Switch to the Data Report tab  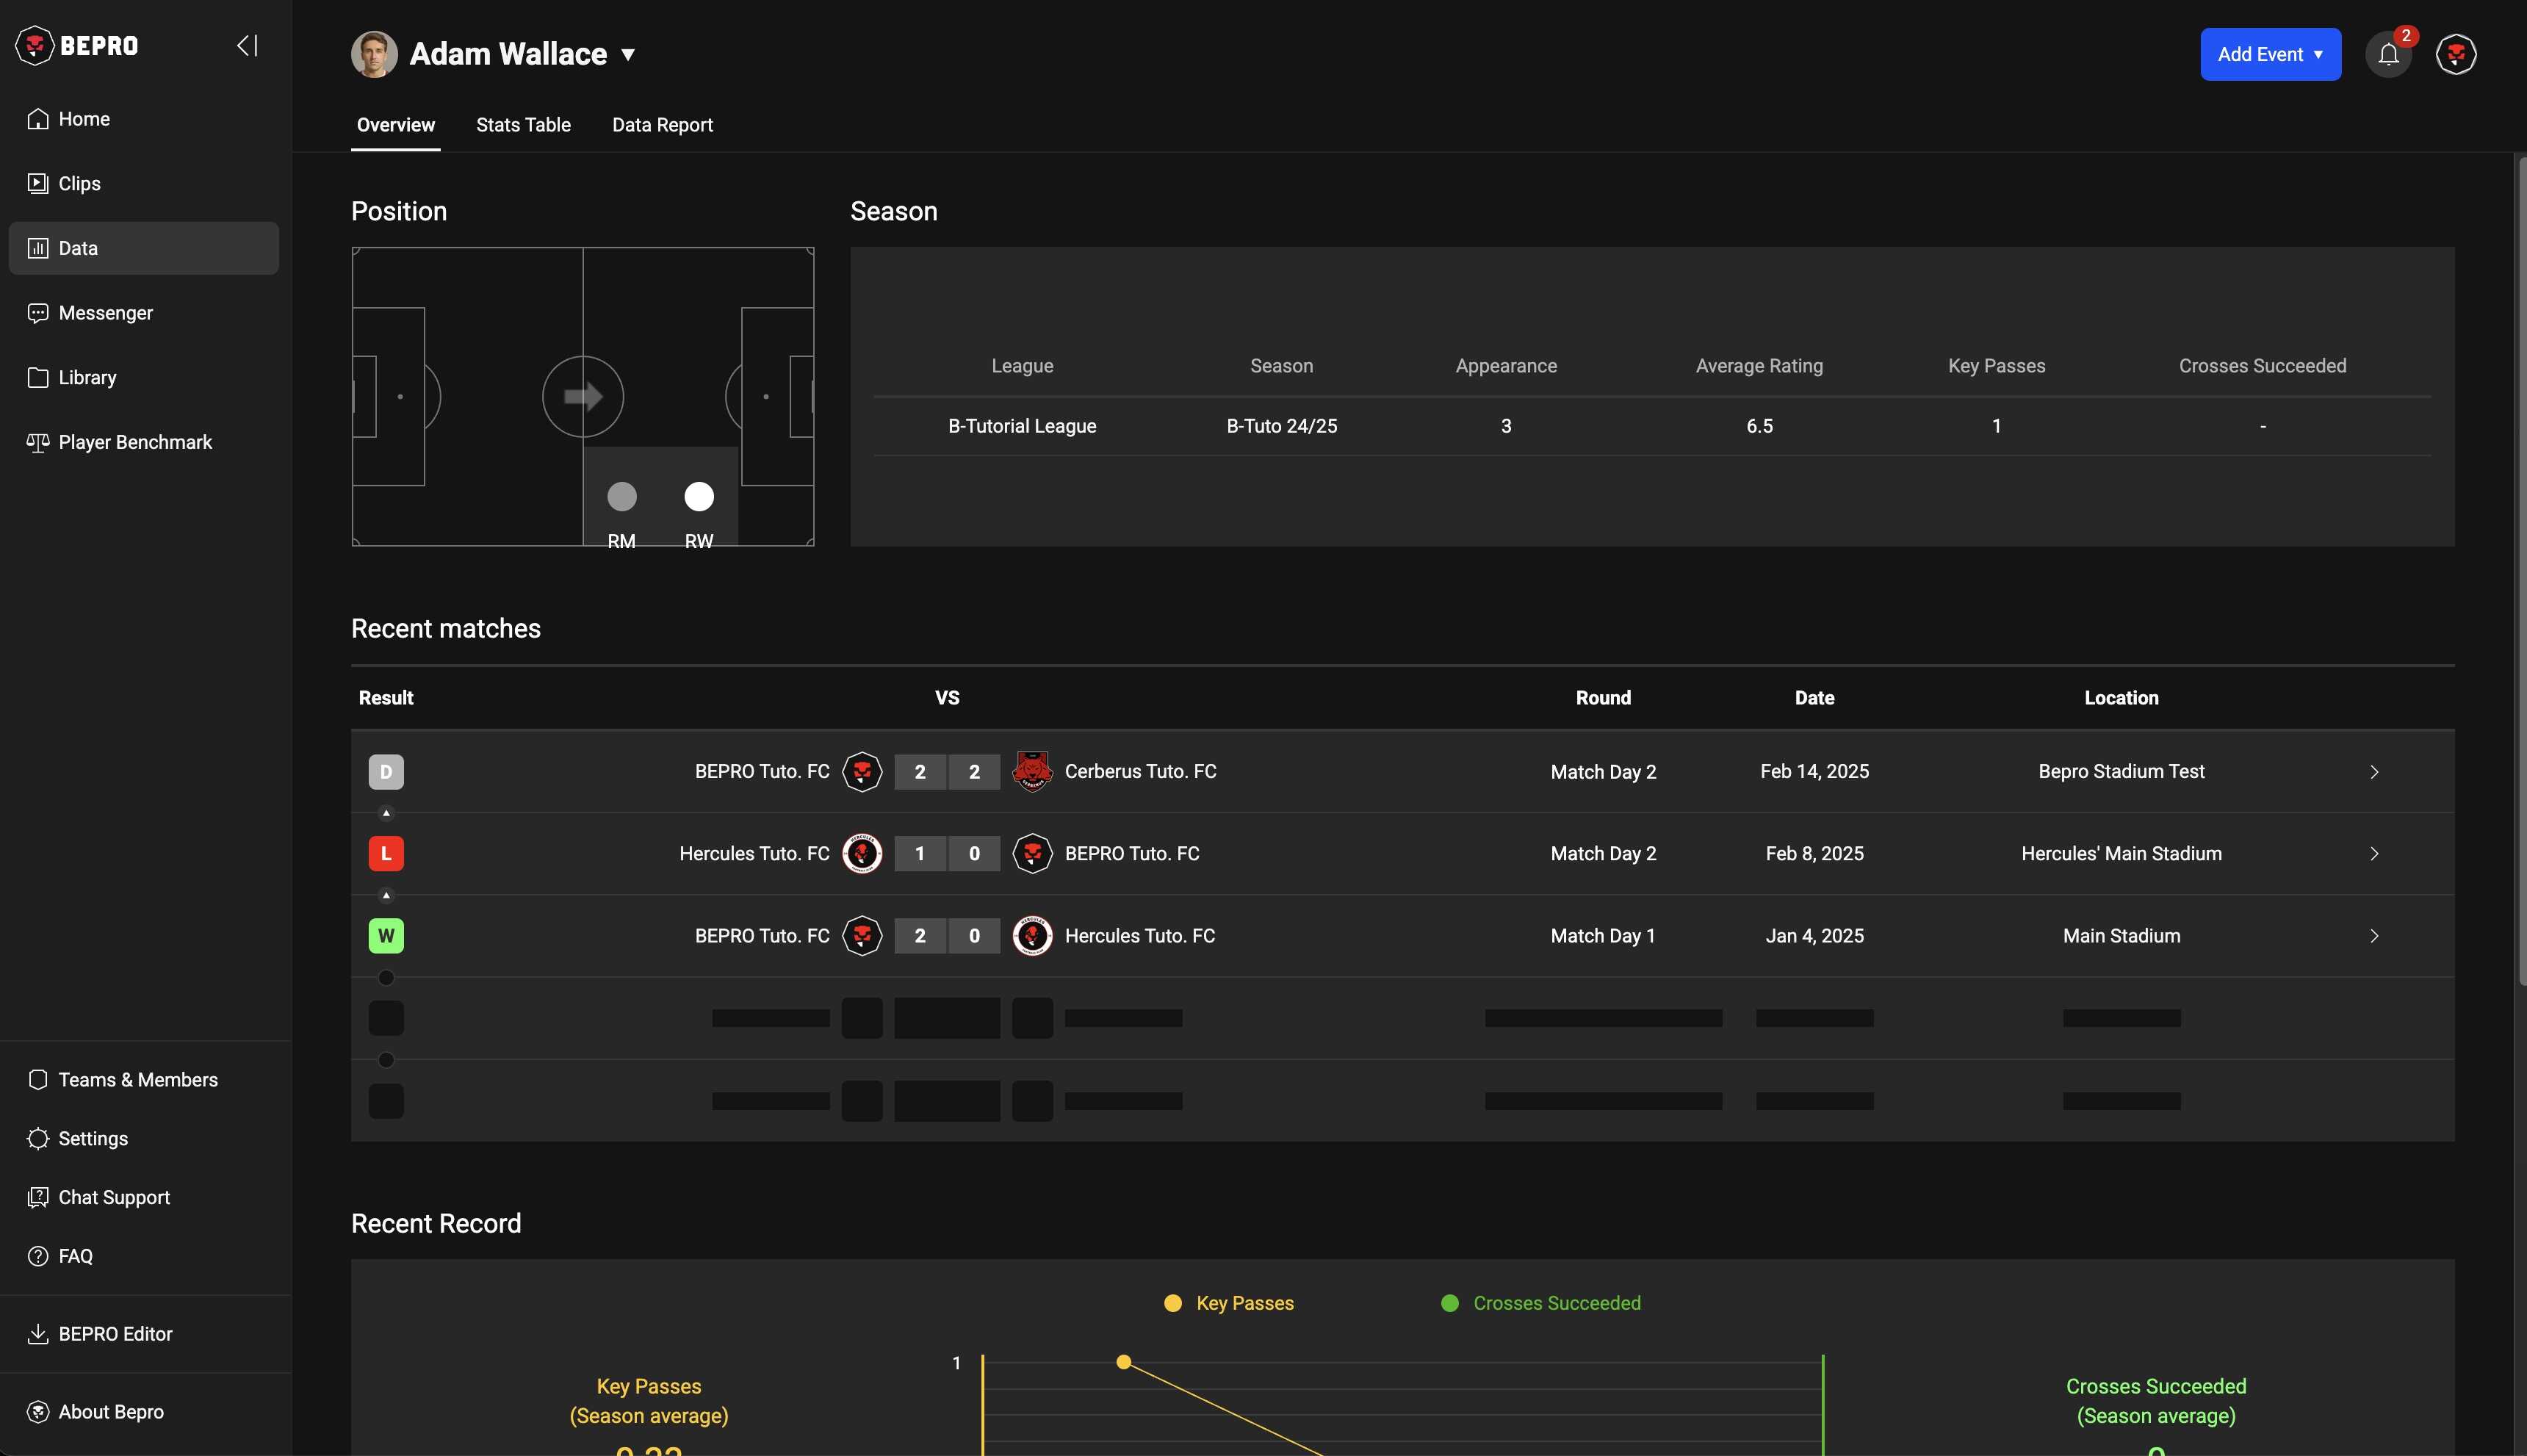pos(662,125)
